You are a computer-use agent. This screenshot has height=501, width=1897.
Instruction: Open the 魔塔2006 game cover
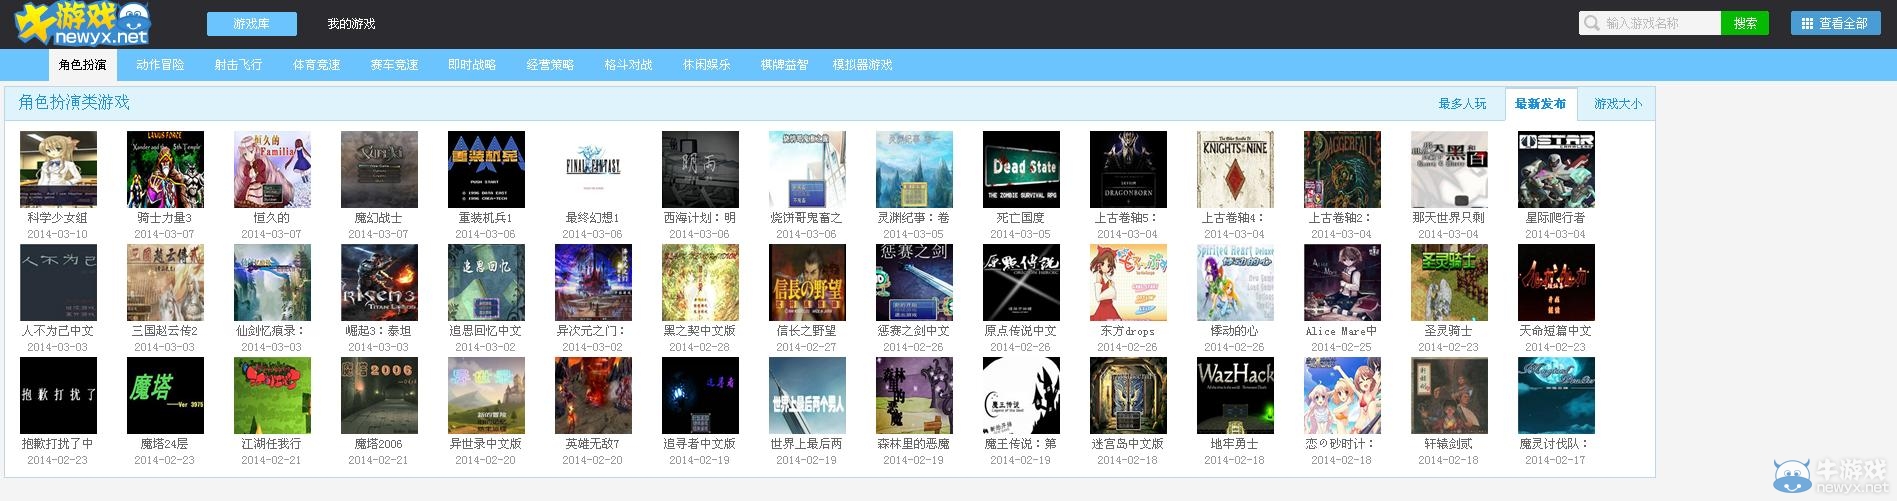pyautogui.click(x=379, y=395)
